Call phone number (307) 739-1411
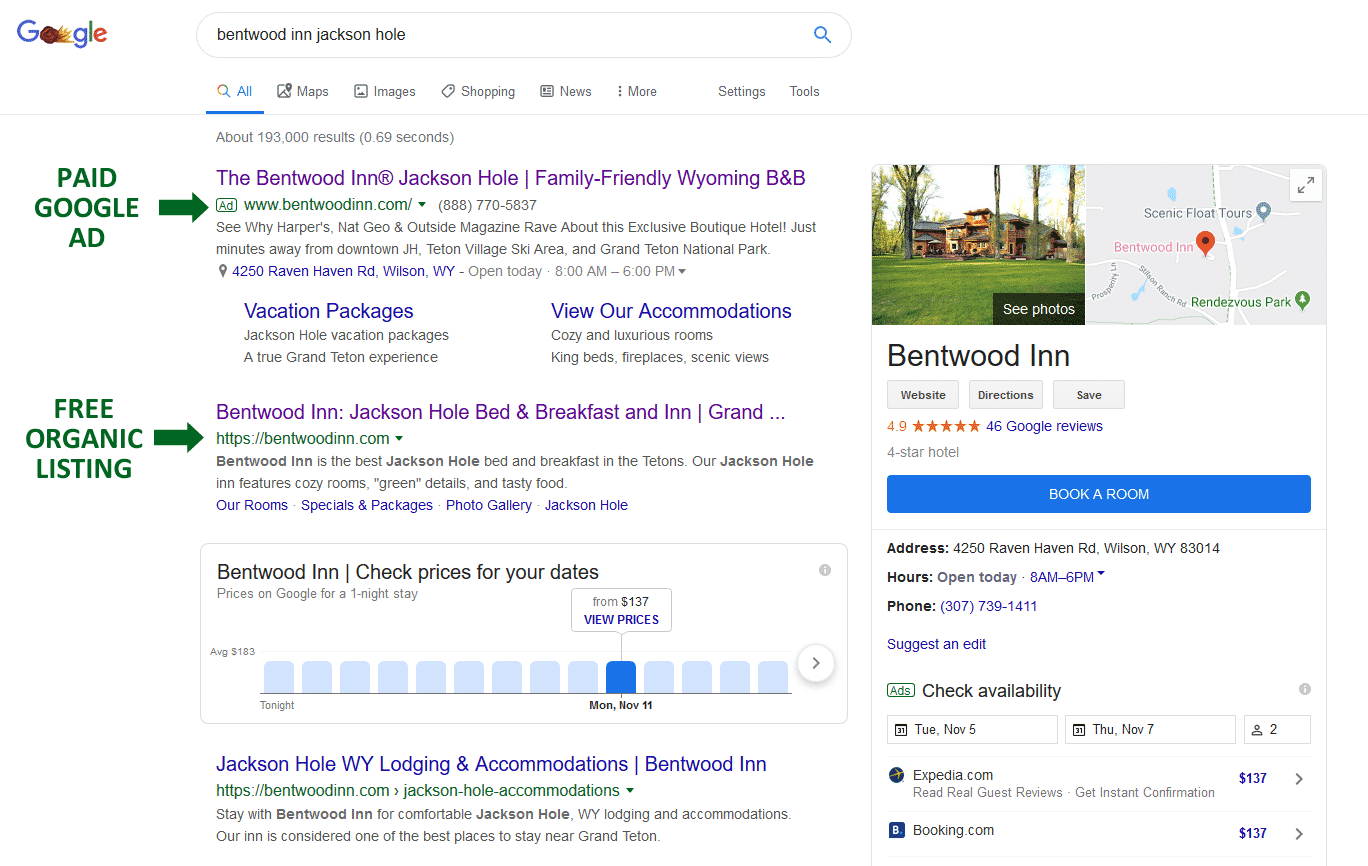This screenshot has height=866, width=1368. click(x=989, y=606)
